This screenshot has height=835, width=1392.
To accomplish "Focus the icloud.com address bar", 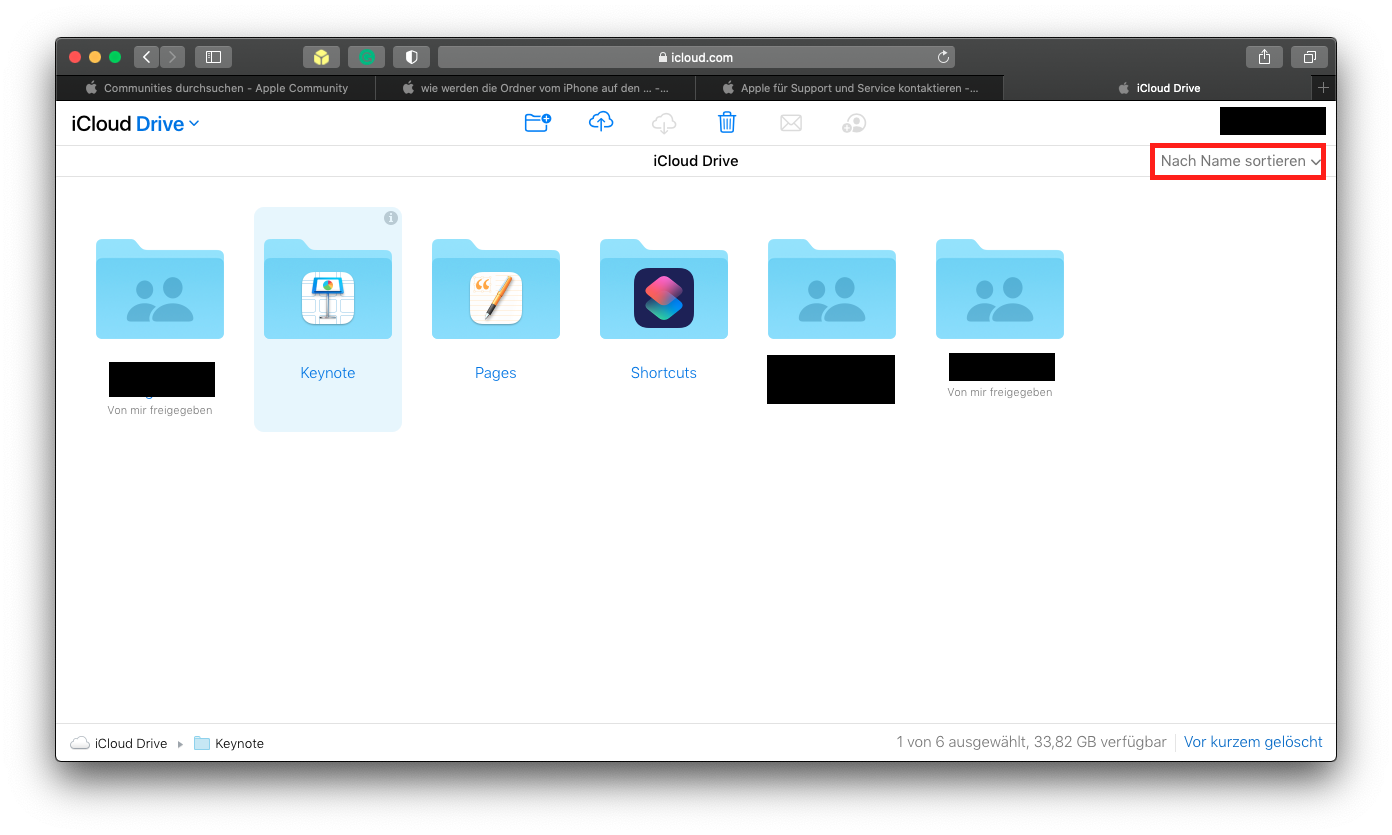I will [696, 57].
